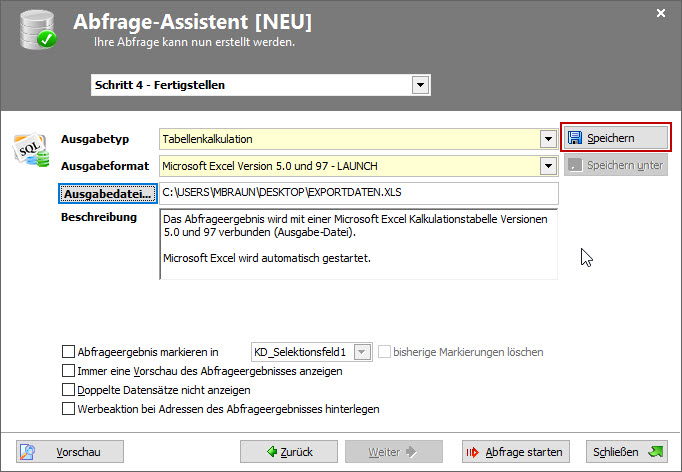Viewport: 682px width, 472px height.
Task: Click the Beschreibung description text area
Action: pos(358,244)
